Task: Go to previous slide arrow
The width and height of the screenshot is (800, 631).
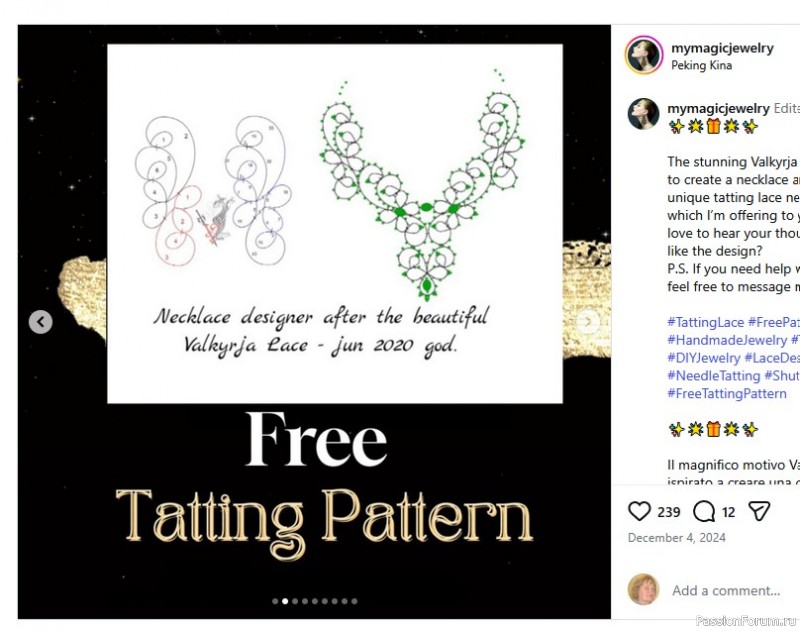Action: [41, 322]
